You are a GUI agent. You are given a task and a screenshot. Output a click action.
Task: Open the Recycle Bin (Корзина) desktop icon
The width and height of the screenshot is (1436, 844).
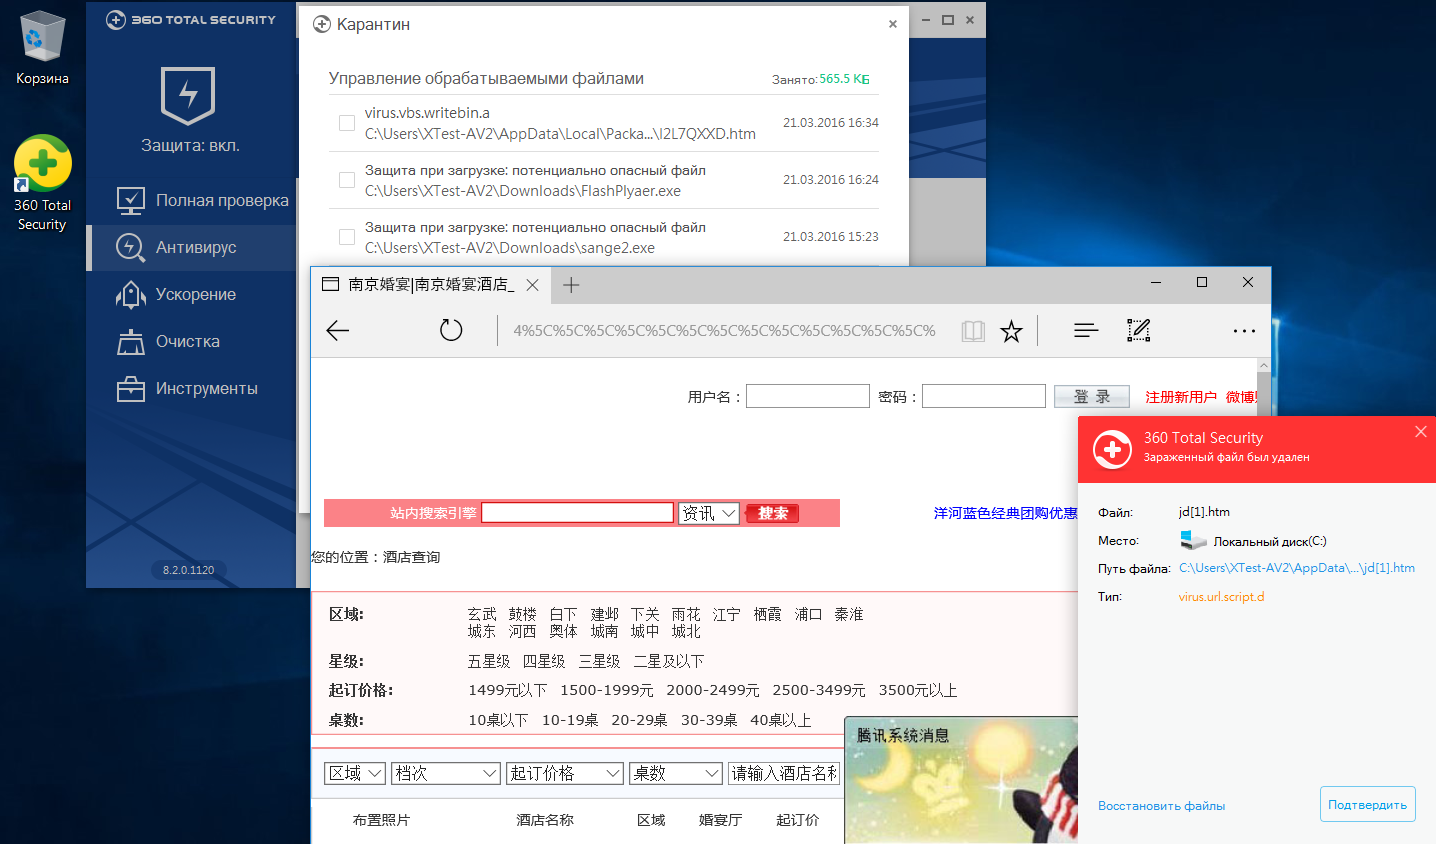42,48
